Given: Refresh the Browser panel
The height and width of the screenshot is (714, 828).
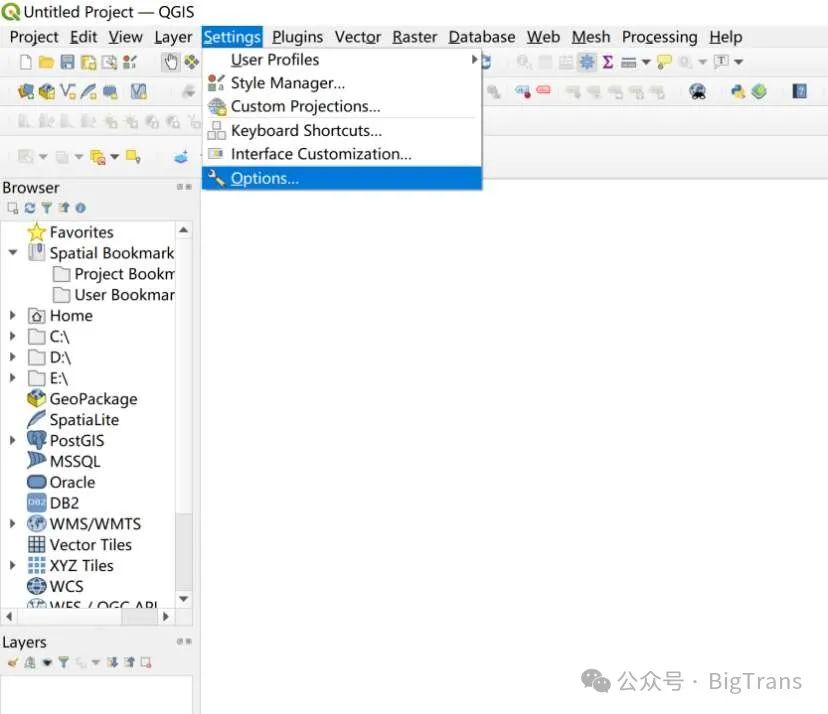Looking at the screenshot, I should [30, 208].
